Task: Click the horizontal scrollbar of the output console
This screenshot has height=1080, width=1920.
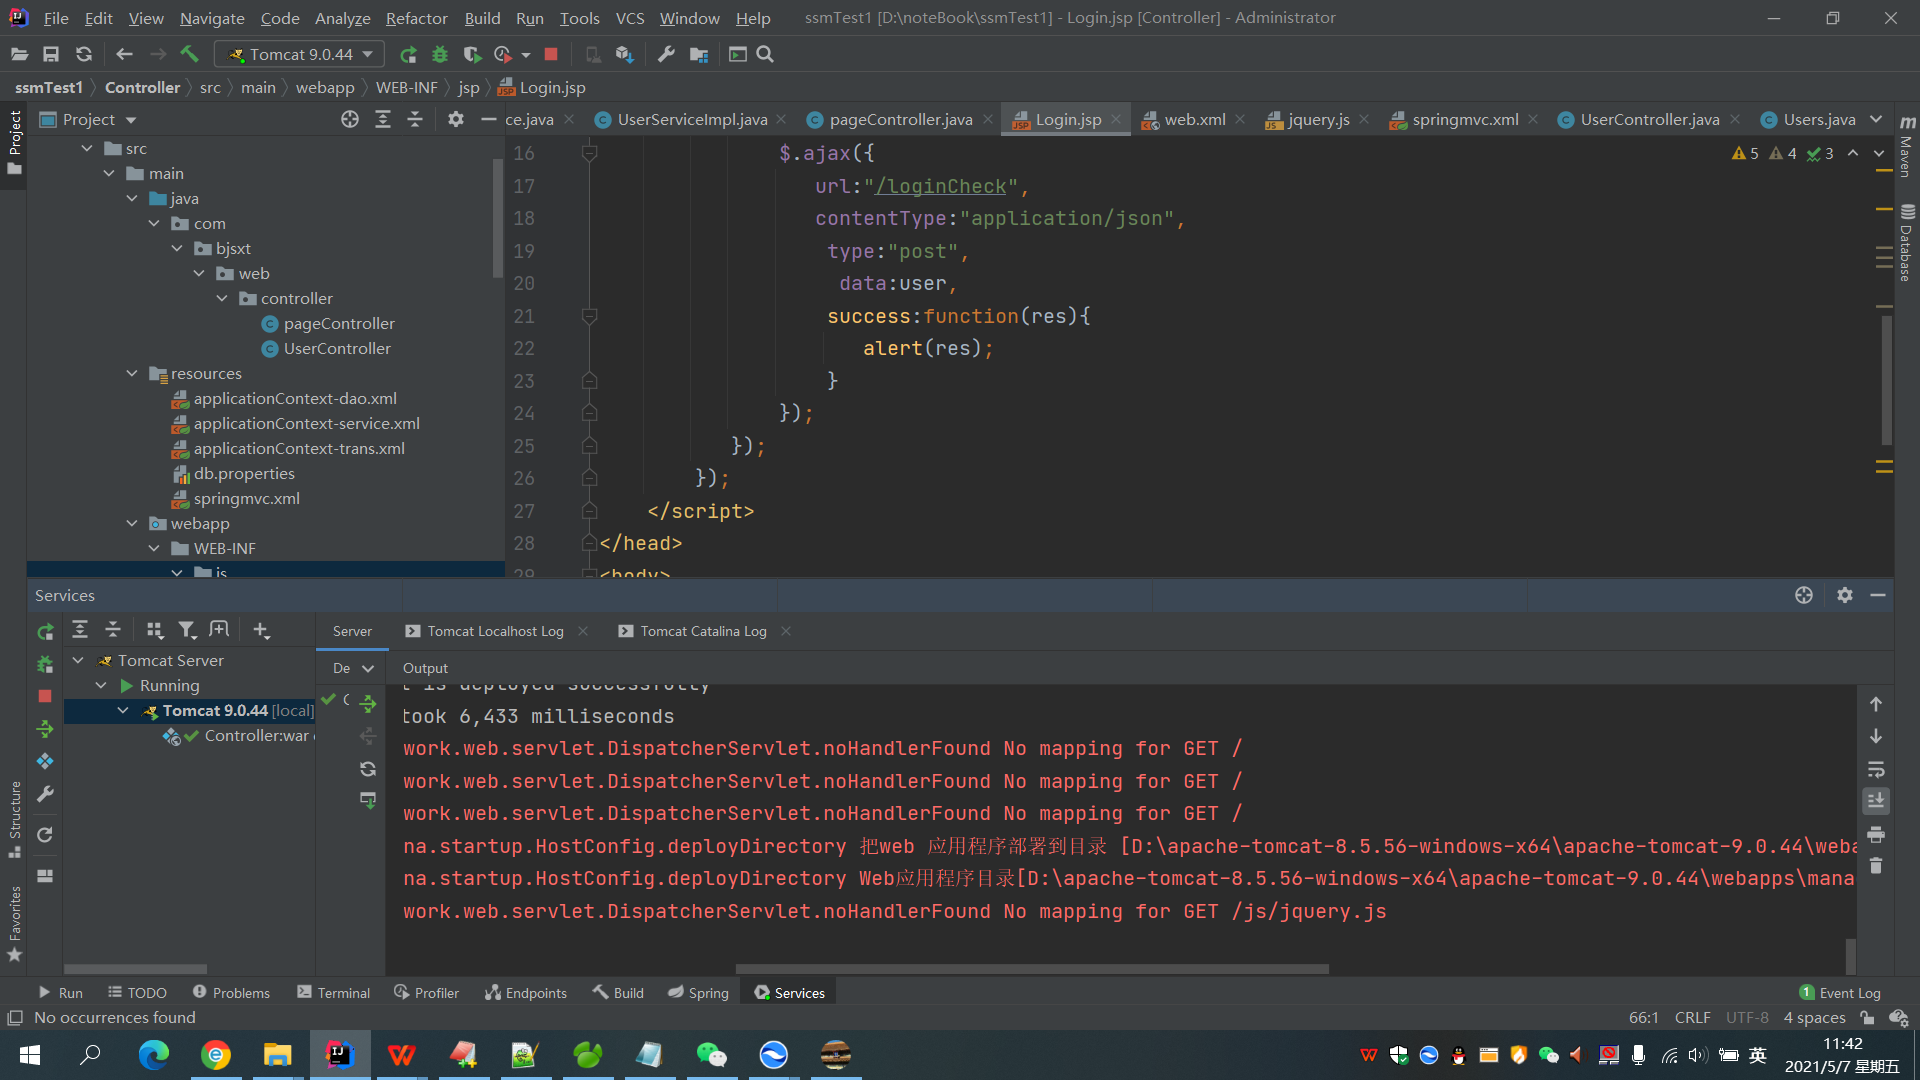Action: pos(1032,968)
